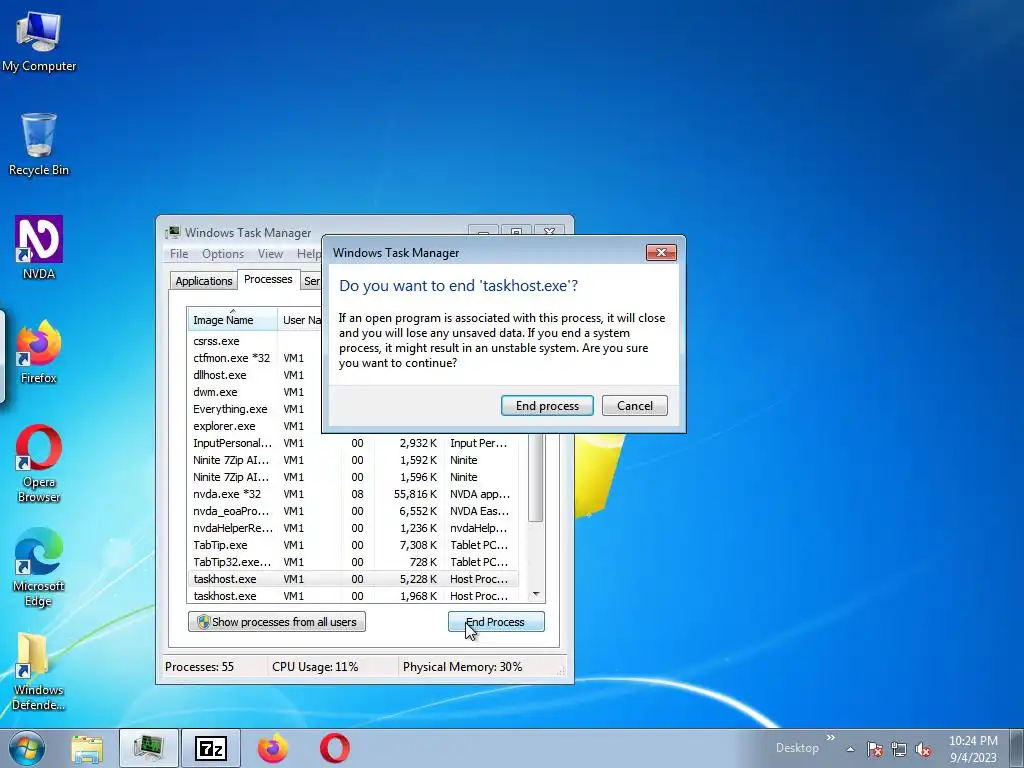Viewport: 1024px width, 768px height.
Task: Select nvda_eoaPro... process row
Action: tap(353, 511)
